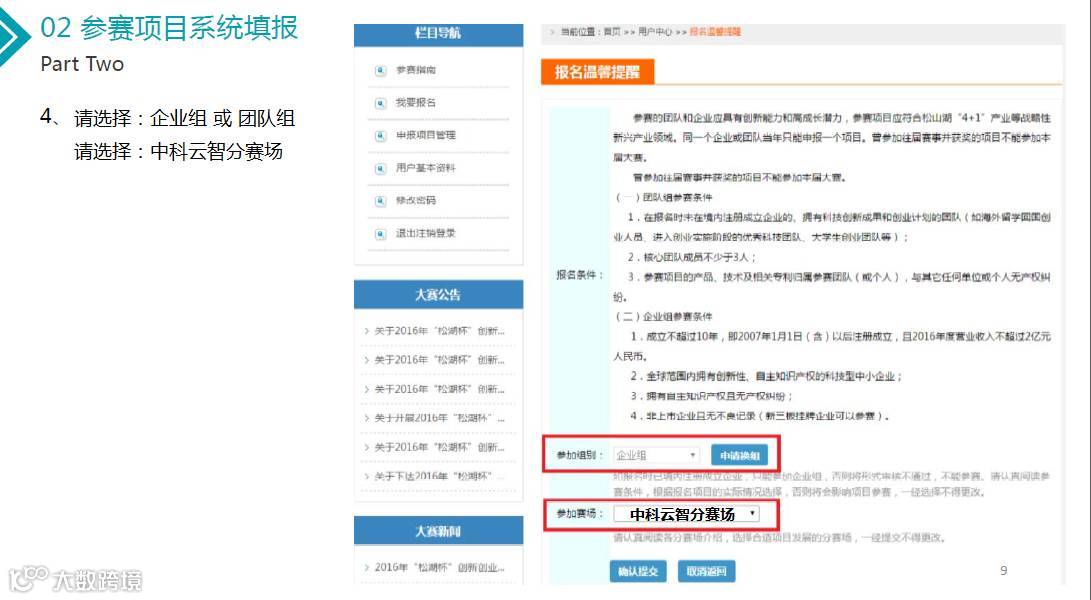Viewport: 1091px width, 600px height.
Task: Click the slide title 02 参赛项目系统填报
Action: (169, 28)
